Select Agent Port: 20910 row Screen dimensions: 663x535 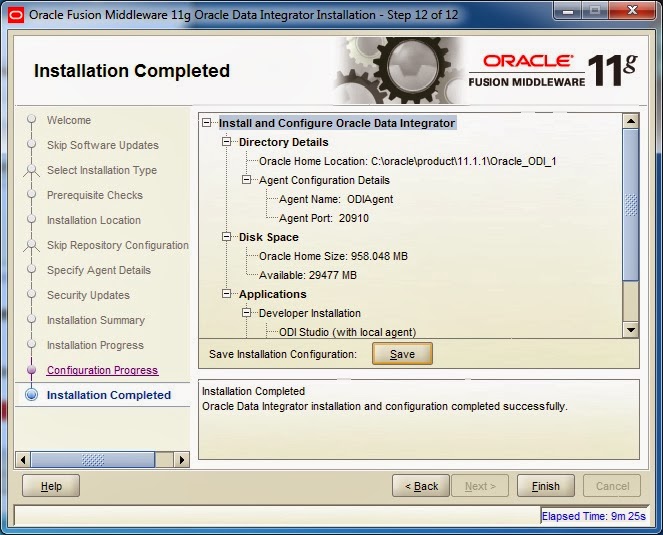[x=324, y=218]
